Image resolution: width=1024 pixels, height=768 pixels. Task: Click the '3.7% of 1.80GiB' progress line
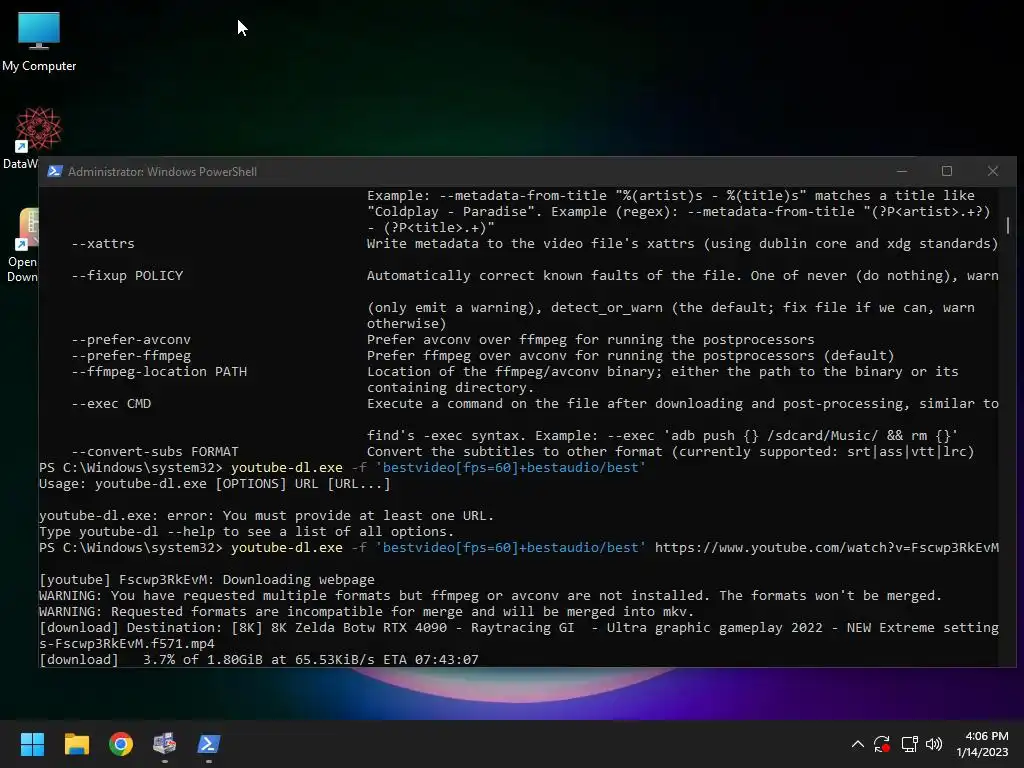point(259,660)
